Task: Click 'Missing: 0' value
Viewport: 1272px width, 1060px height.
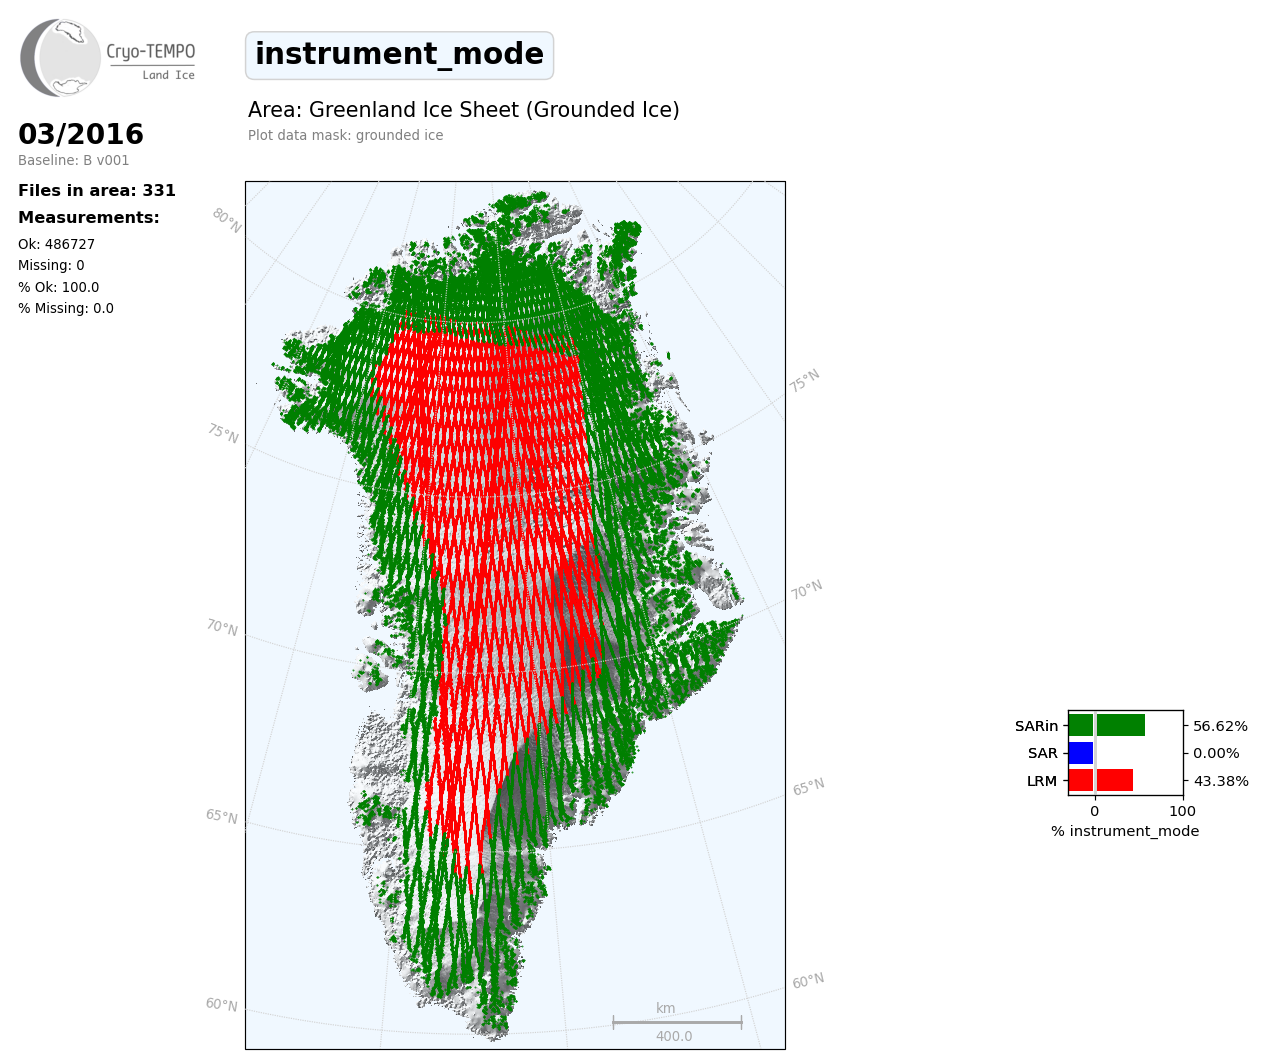Action: pyautogui.click(x=51, y=266)
